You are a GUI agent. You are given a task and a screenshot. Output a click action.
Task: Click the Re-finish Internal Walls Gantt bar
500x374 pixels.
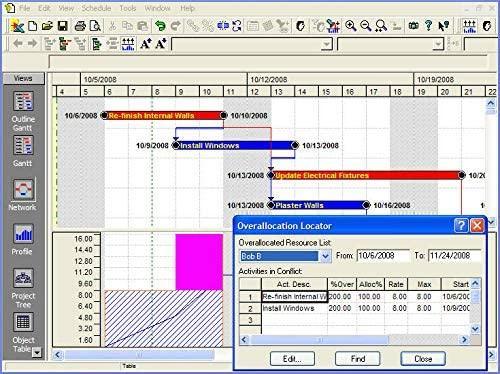tap(164, 116)
